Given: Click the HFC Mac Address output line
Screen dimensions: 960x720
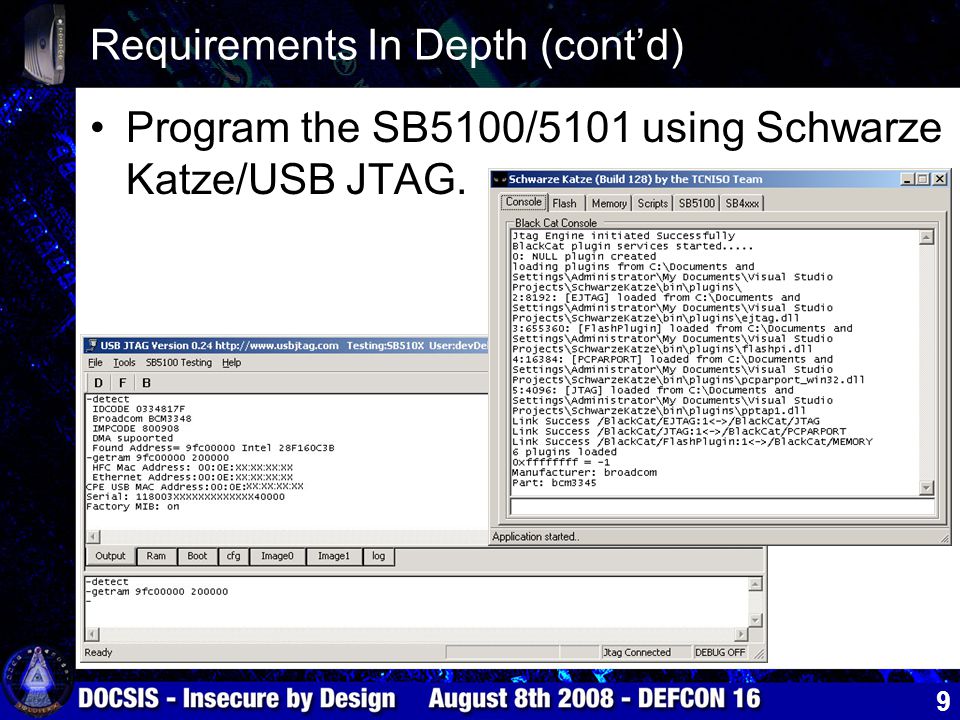Looking at the screenshot, I should tap(192, 468).
